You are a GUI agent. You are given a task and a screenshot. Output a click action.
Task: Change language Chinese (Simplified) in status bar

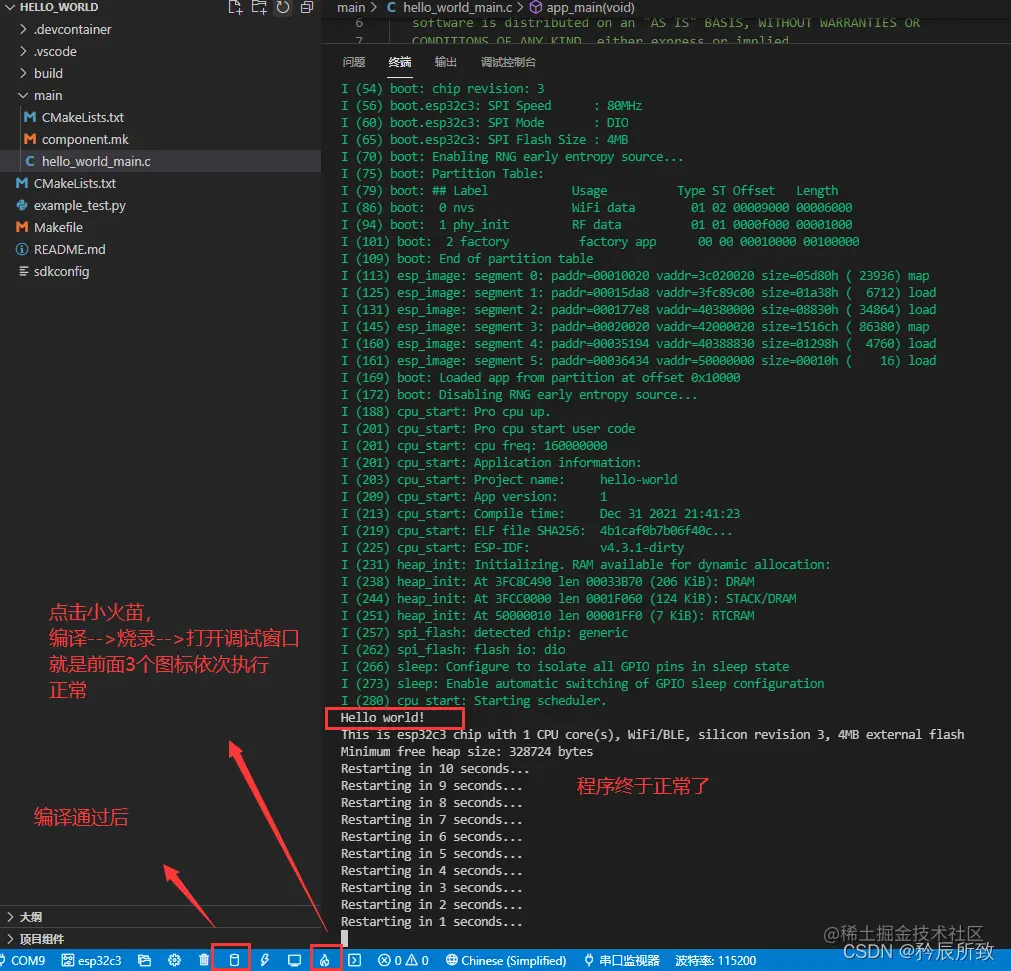(x=506, y=960)
